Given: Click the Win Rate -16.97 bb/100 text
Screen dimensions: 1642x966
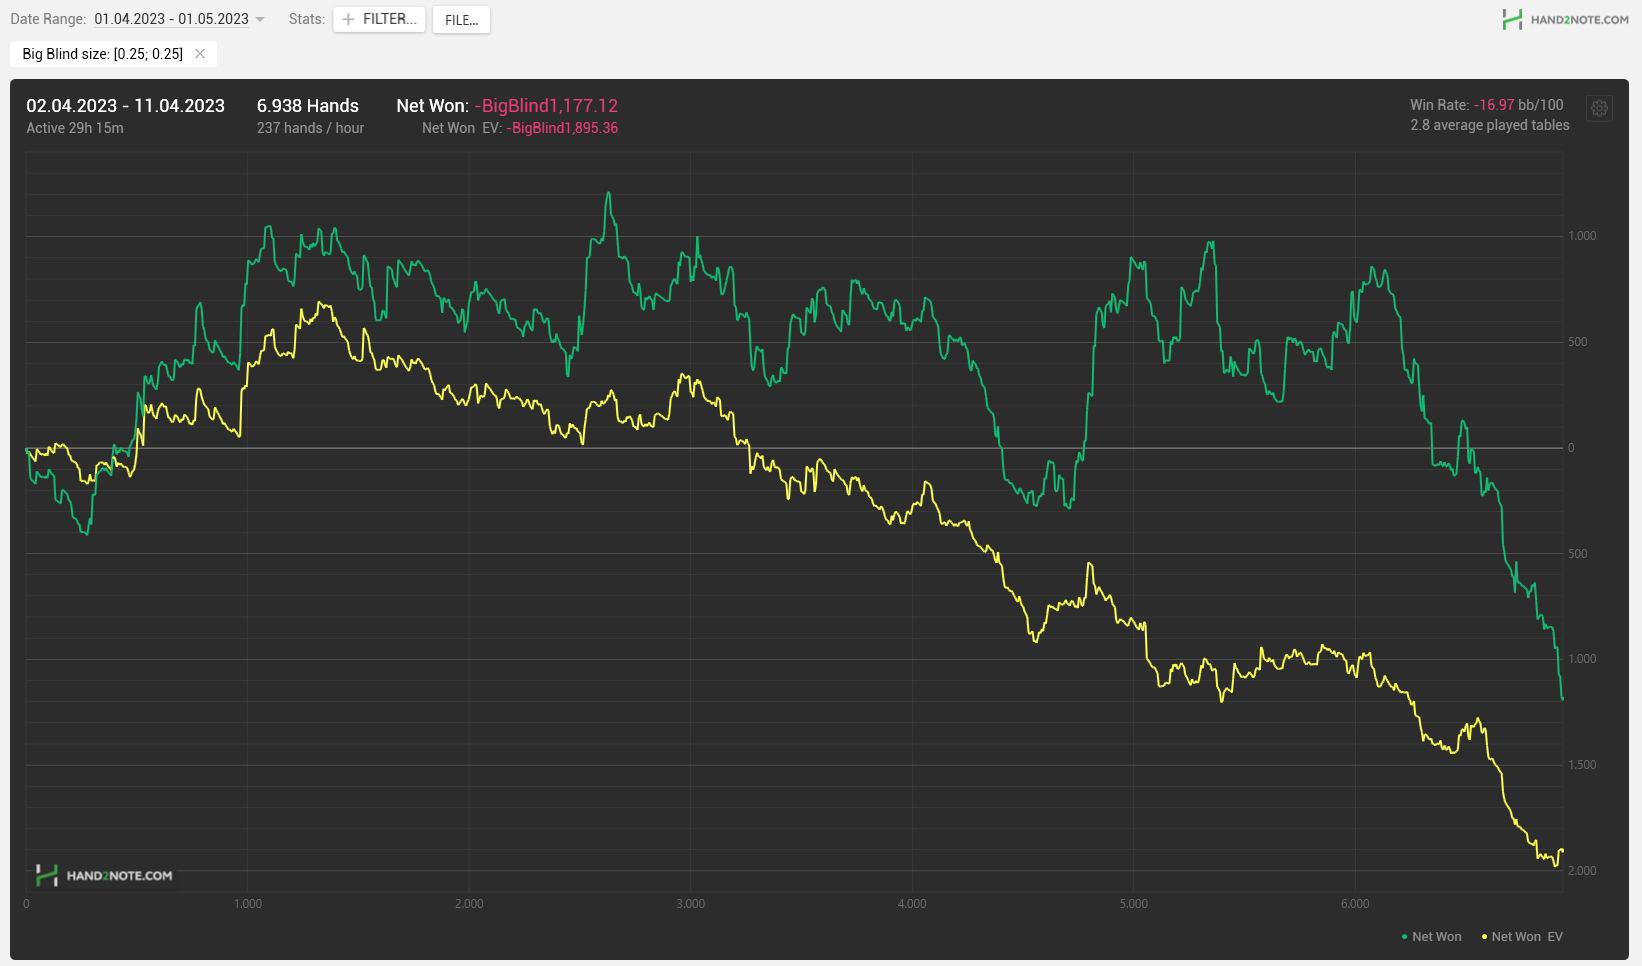Looking at the screenshot, I should [1486, 105].
